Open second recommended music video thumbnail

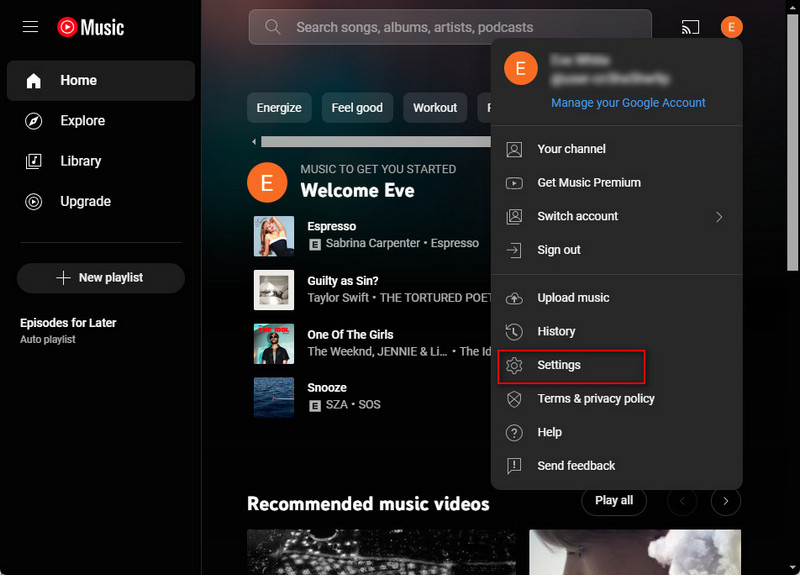635,552
